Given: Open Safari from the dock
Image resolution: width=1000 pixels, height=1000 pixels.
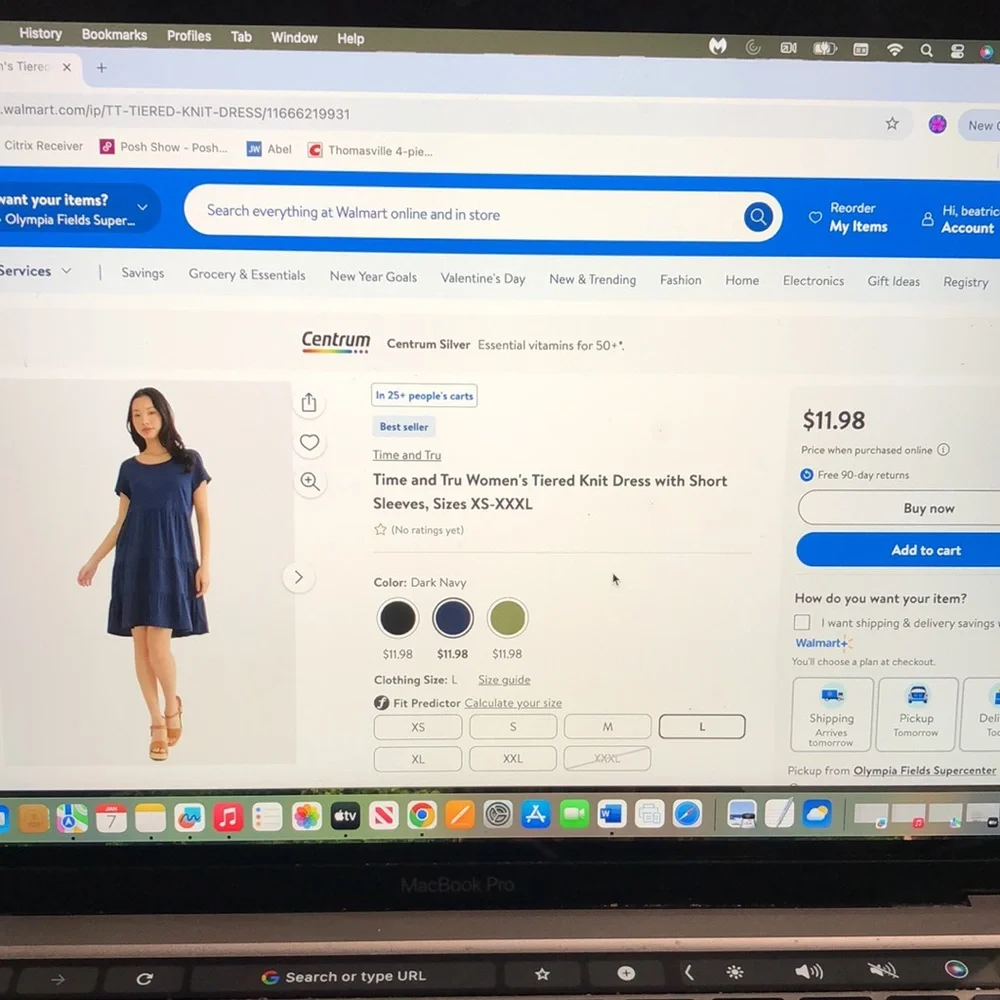Looking at the screenshot, I should pos(687,814).
